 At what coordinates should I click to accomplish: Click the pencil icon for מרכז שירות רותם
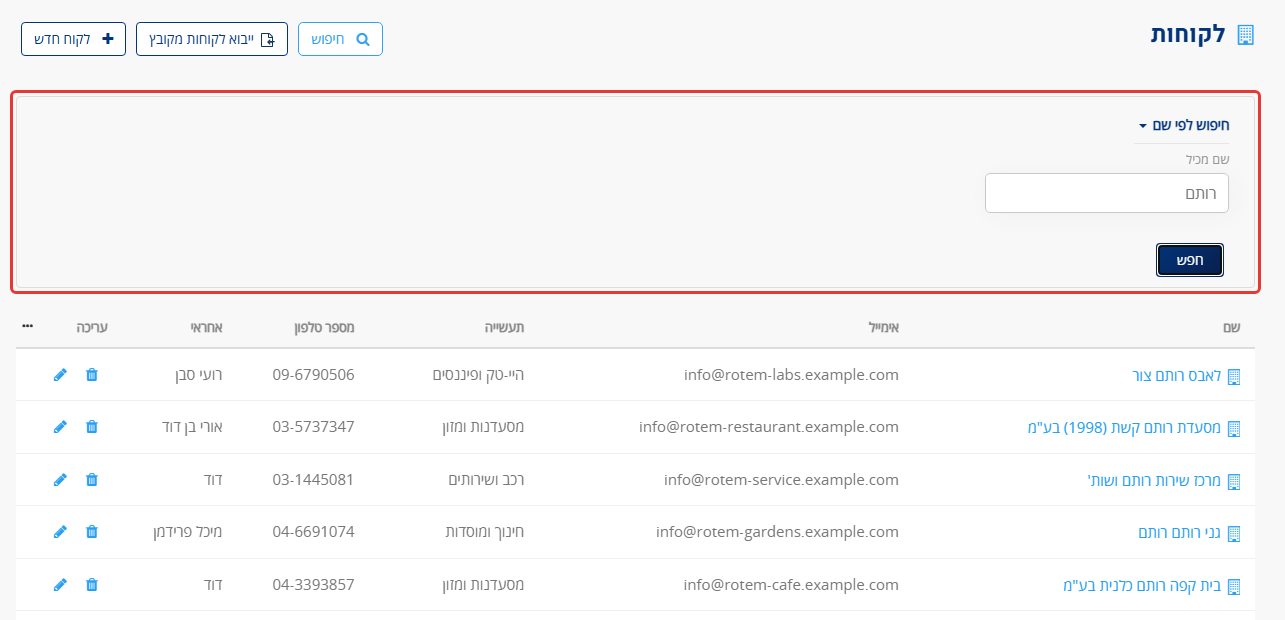(60, 479)
